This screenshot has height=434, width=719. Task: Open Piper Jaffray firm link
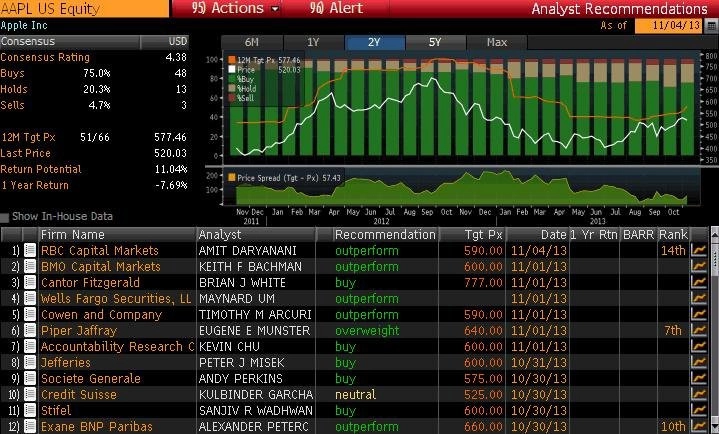[x=79, y=331]
